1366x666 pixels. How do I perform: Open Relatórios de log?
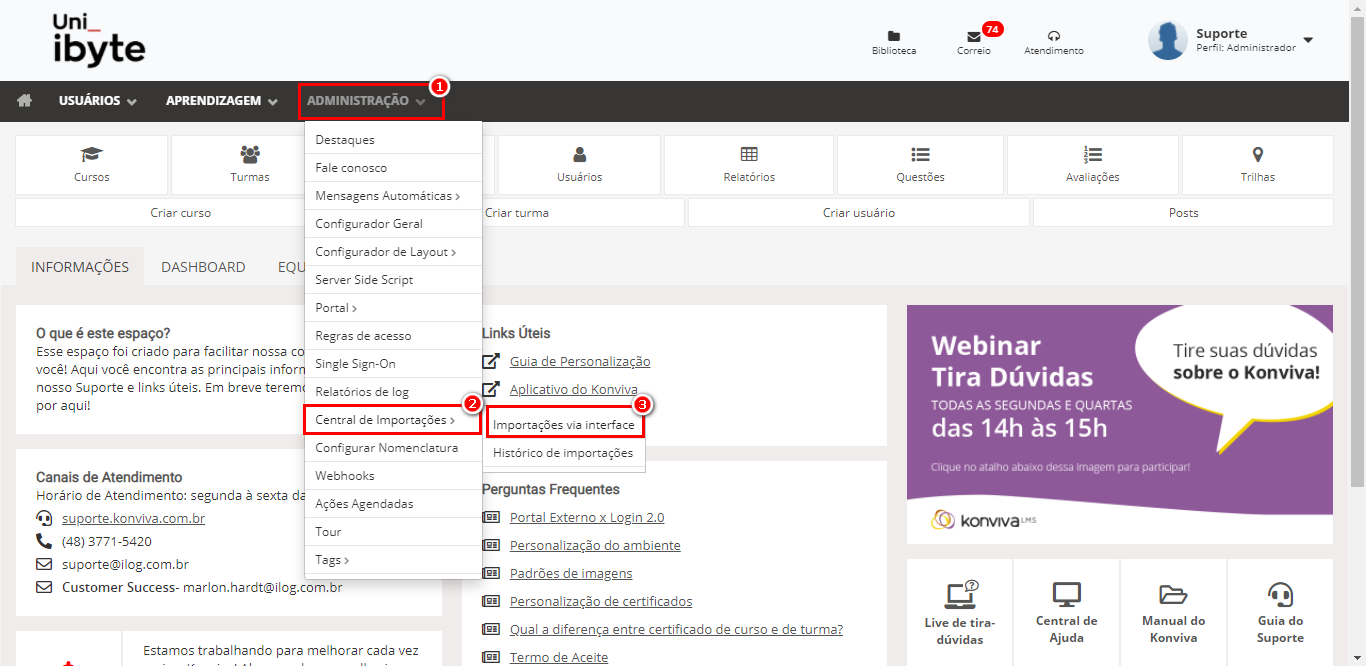393,392
